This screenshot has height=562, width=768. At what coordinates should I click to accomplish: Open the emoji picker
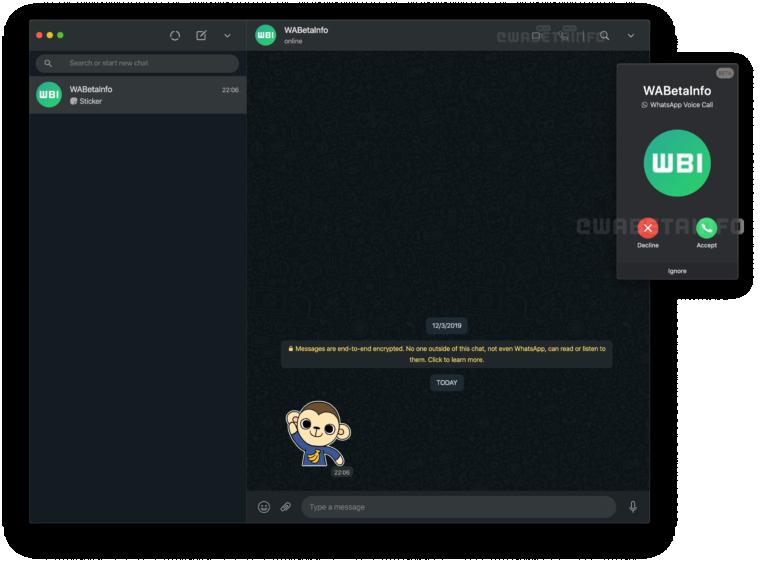pos(264,507)
